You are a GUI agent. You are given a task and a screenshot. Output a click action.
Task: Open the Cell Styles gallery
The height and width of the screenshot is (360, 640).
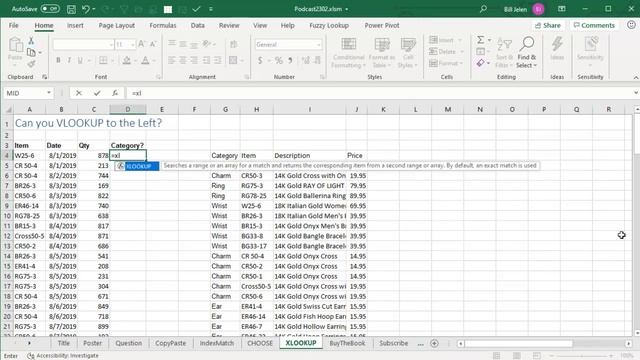click(407, 53)
